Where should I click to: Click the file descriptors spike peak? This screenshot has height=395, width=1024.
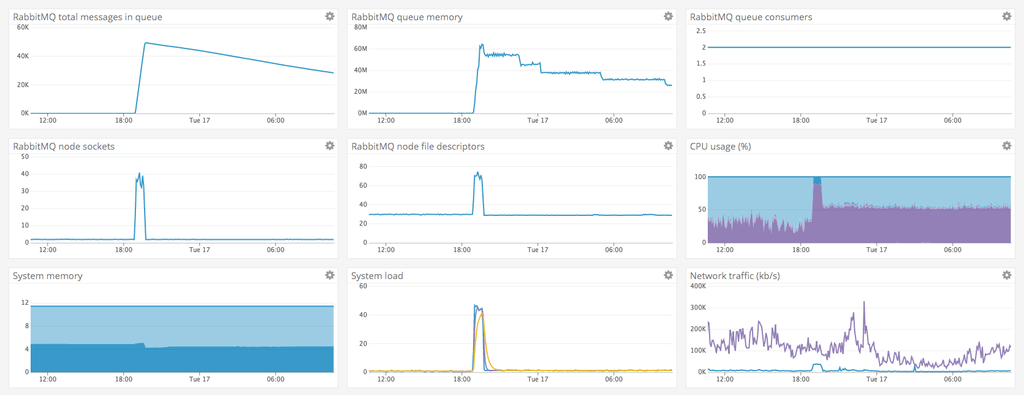pos(477,172)
